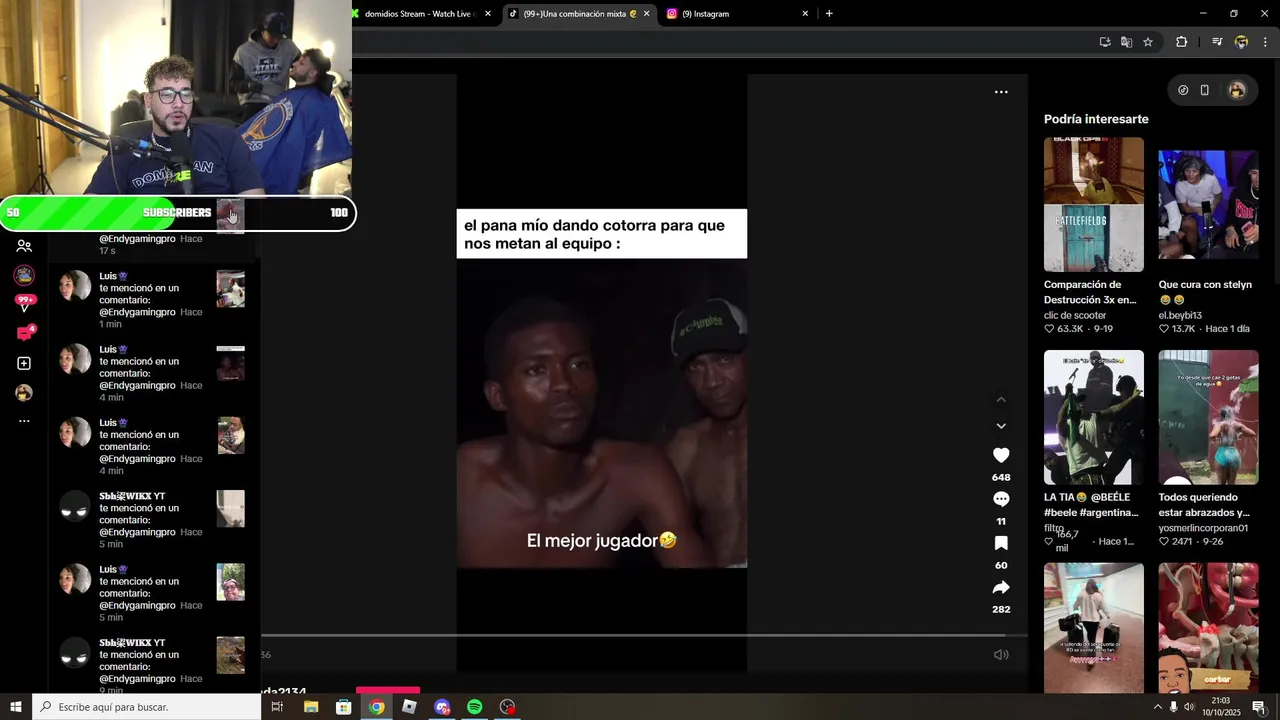Click the Podría interesarte heading
The width and height of the screenshot is (1280, 720).
1096,119
